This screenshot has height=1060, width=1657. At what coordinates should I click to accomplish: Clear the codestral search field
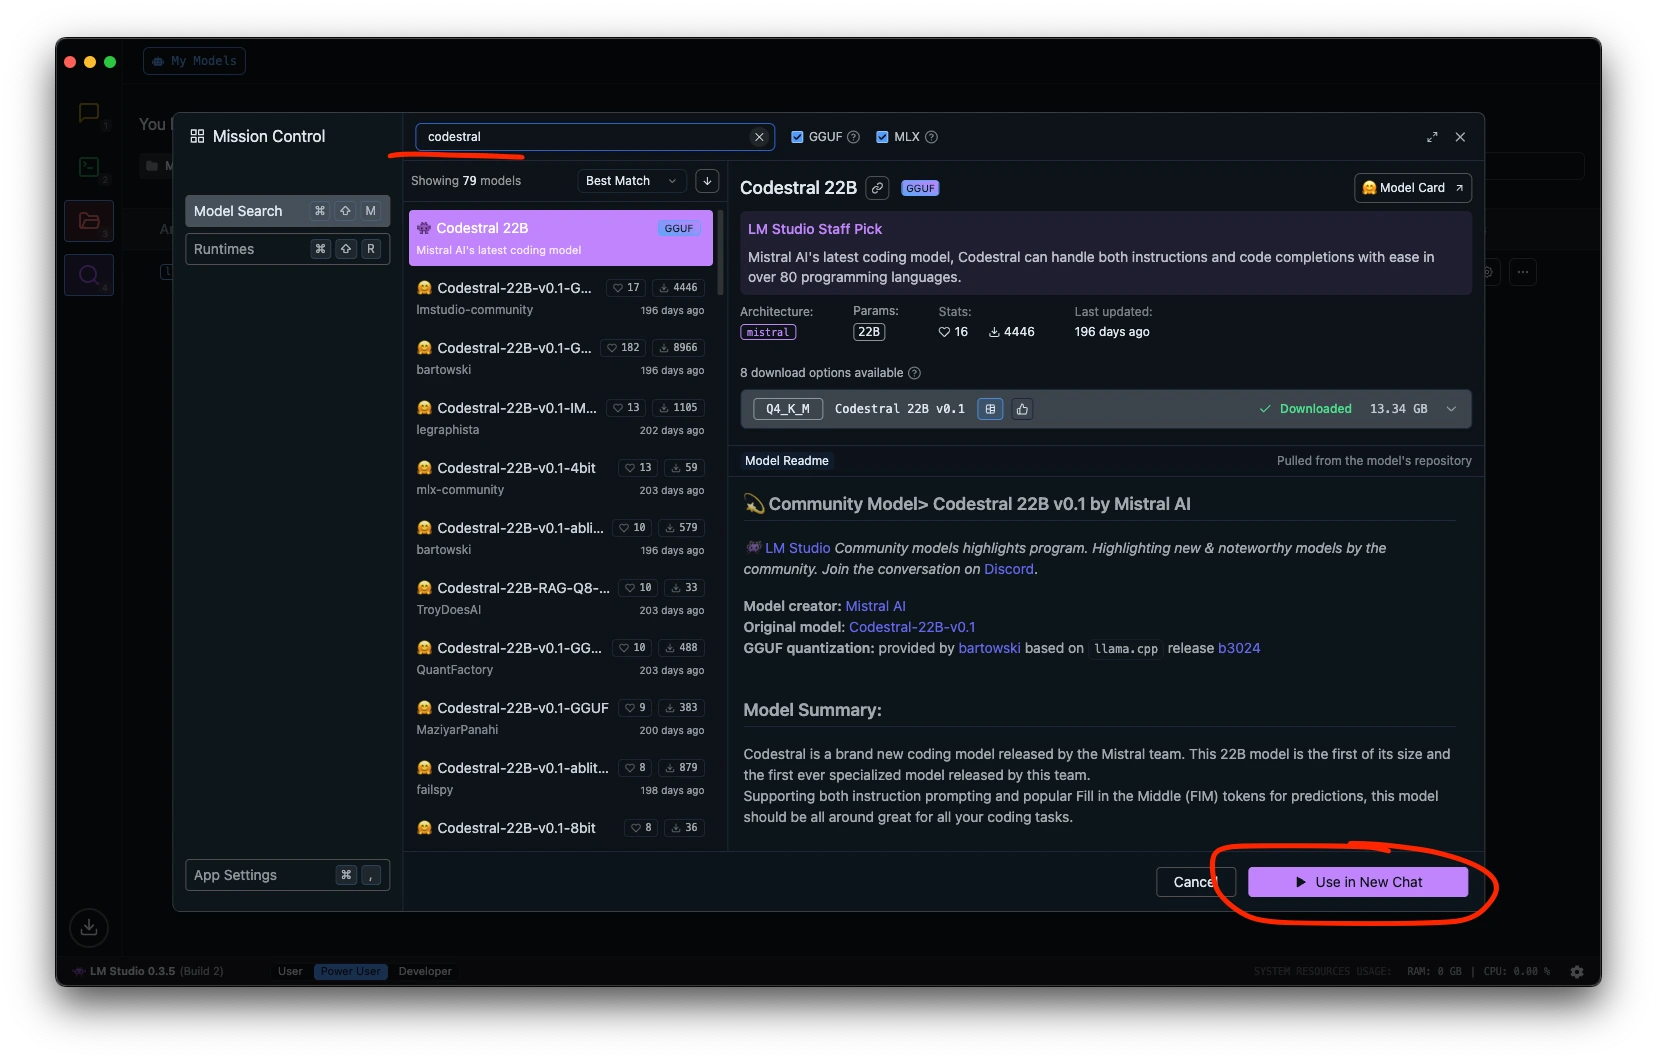click(x=759, y=137)
